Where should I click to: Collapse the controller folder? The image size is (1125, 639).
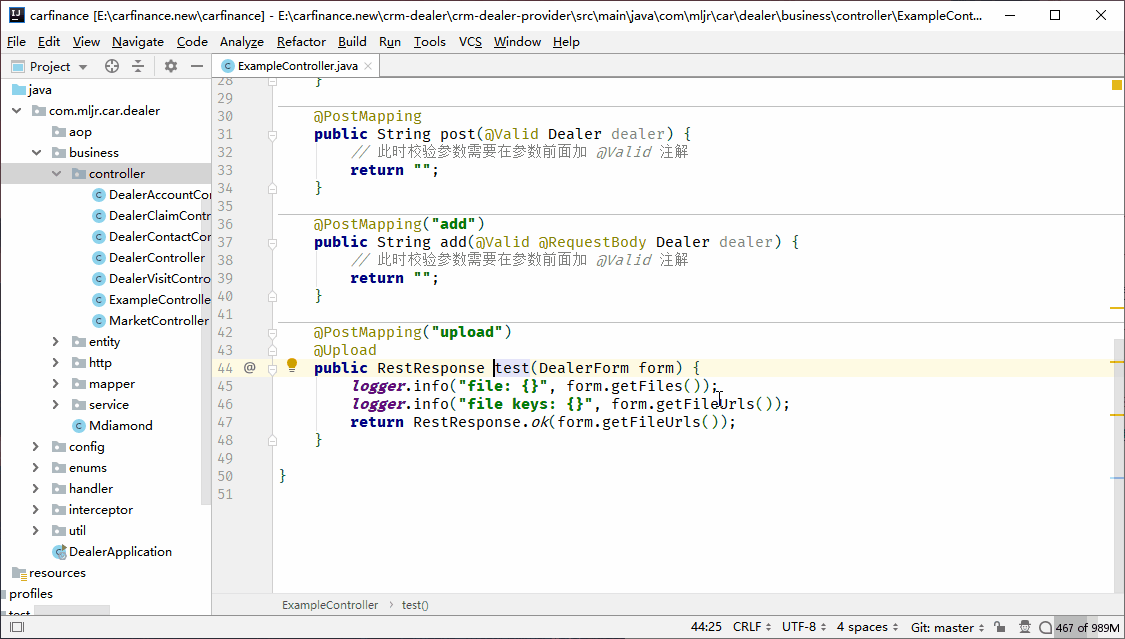(56, 174)
